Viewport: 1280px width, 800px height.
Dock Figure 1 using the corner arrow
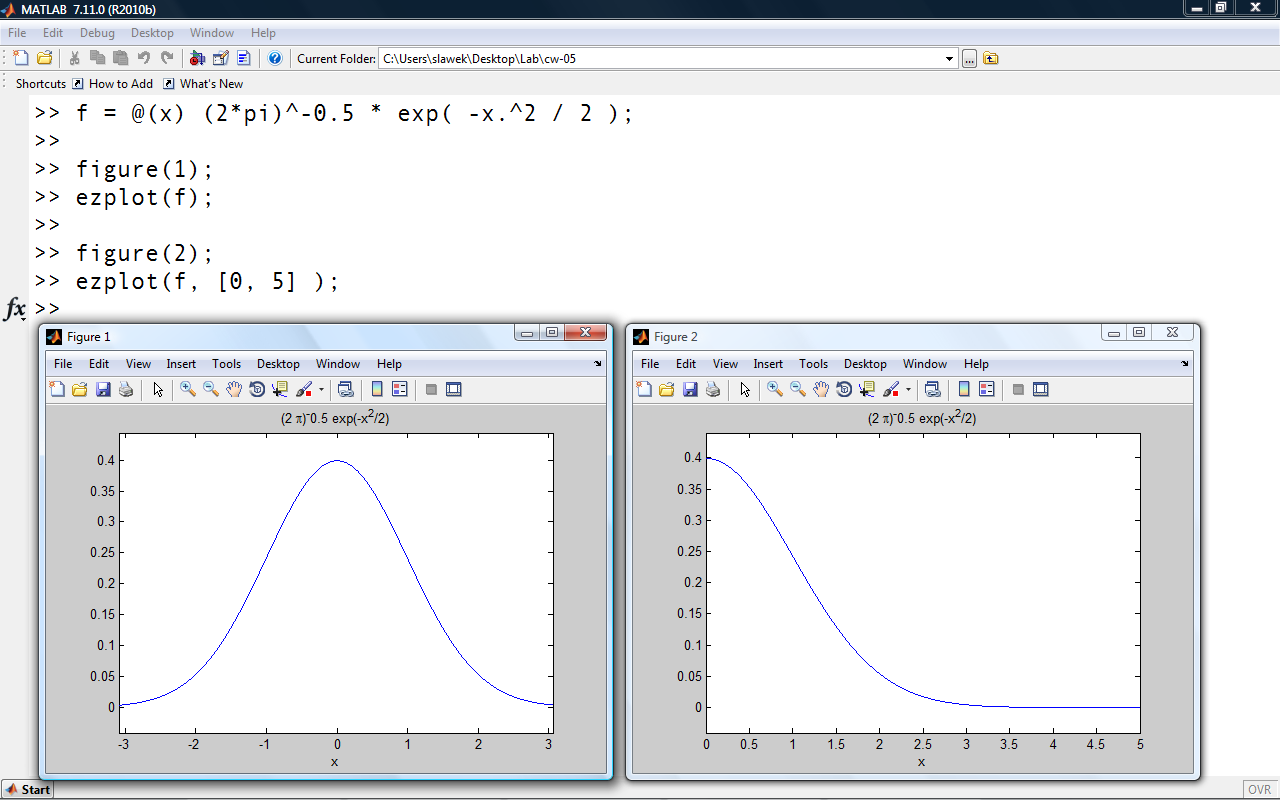coord(598,364)
